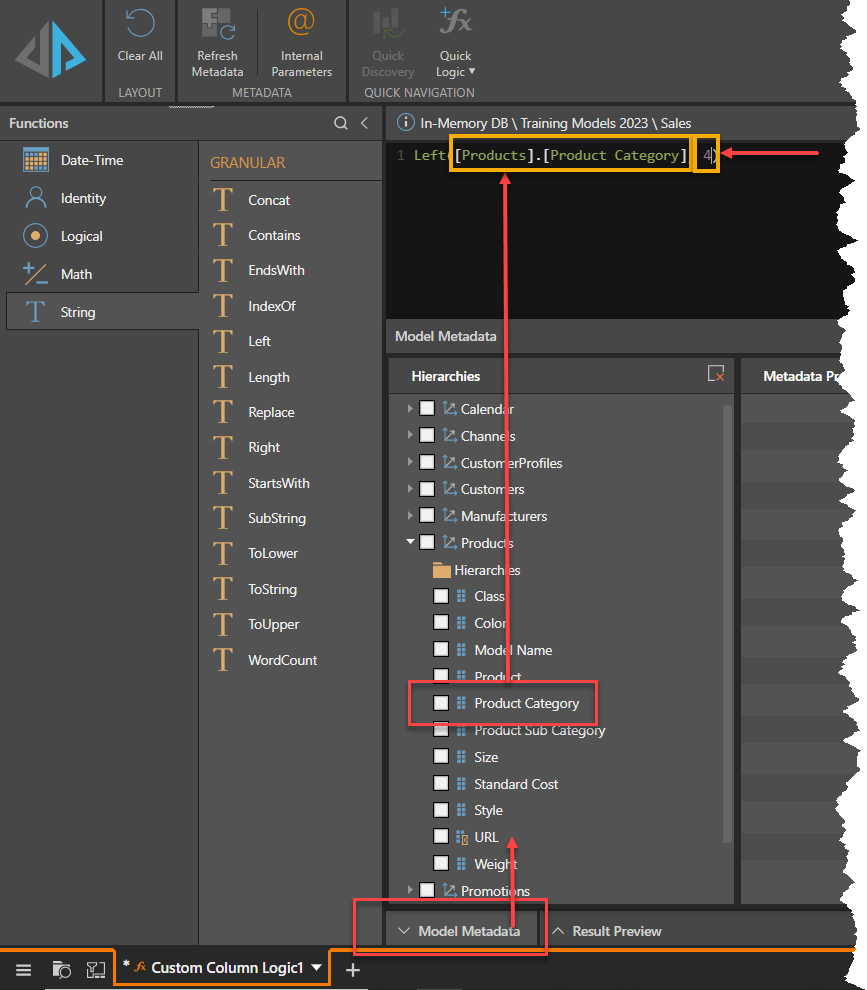Collapse the Model Metadata tab
Viewport: 867px width, 990px height.
(x=460, y=931)
